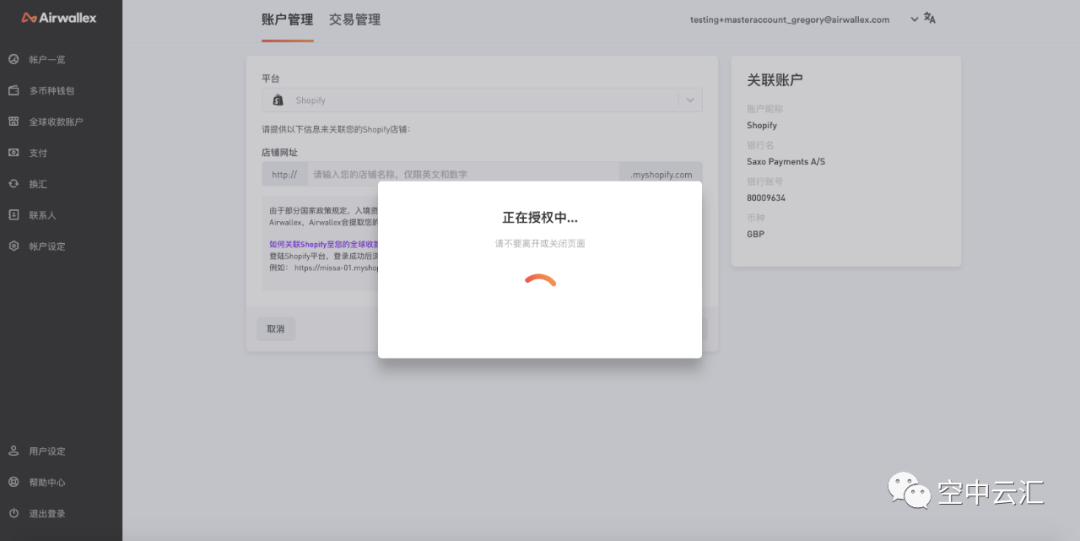
Task: Click the 账户设定 settings gear icon
Action: coord(14,246)
